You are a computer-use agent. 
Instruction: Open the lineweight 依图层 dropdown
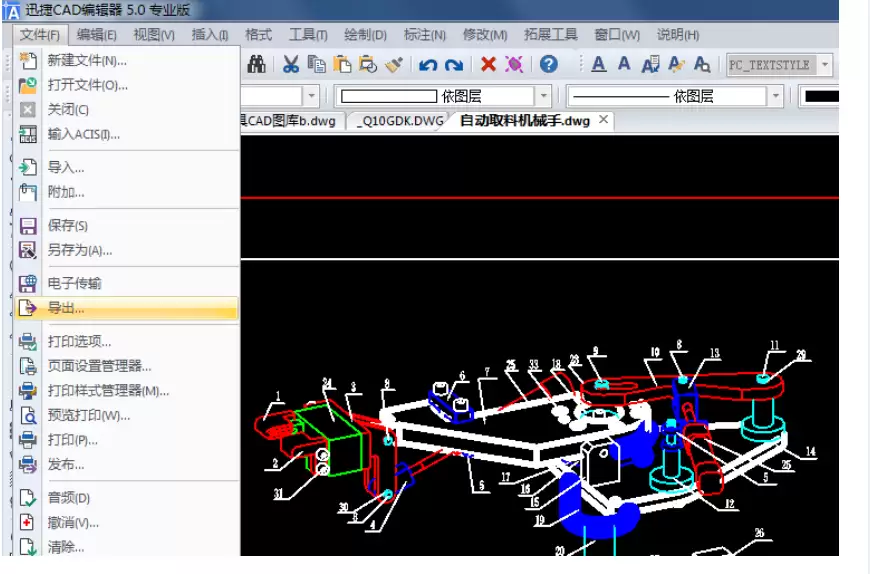[543, 97]
